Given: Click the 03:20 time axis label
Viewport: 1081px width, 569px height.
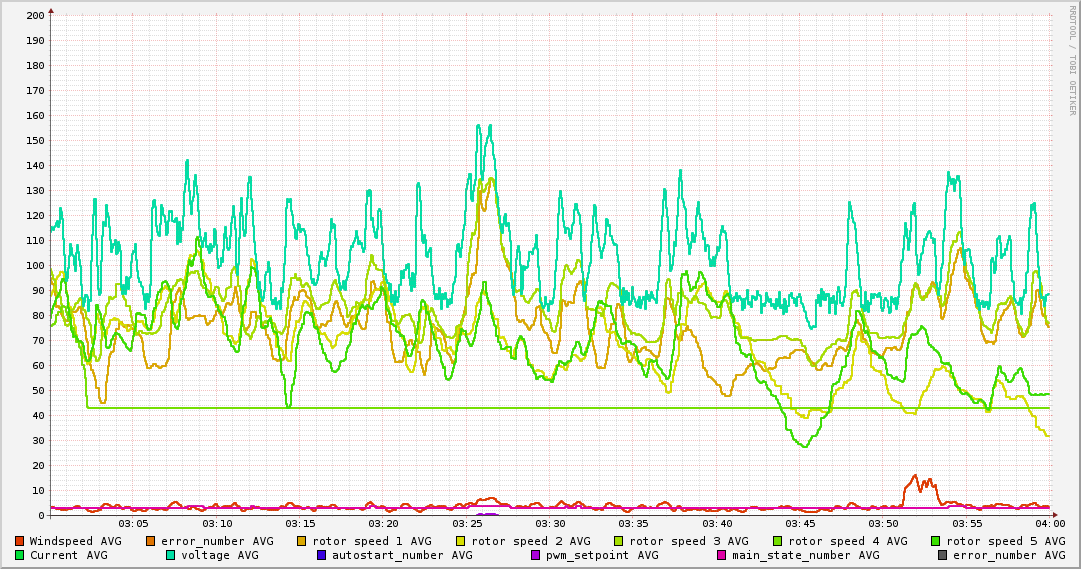Looking at the screenshot, I should (x=384, y=524).
